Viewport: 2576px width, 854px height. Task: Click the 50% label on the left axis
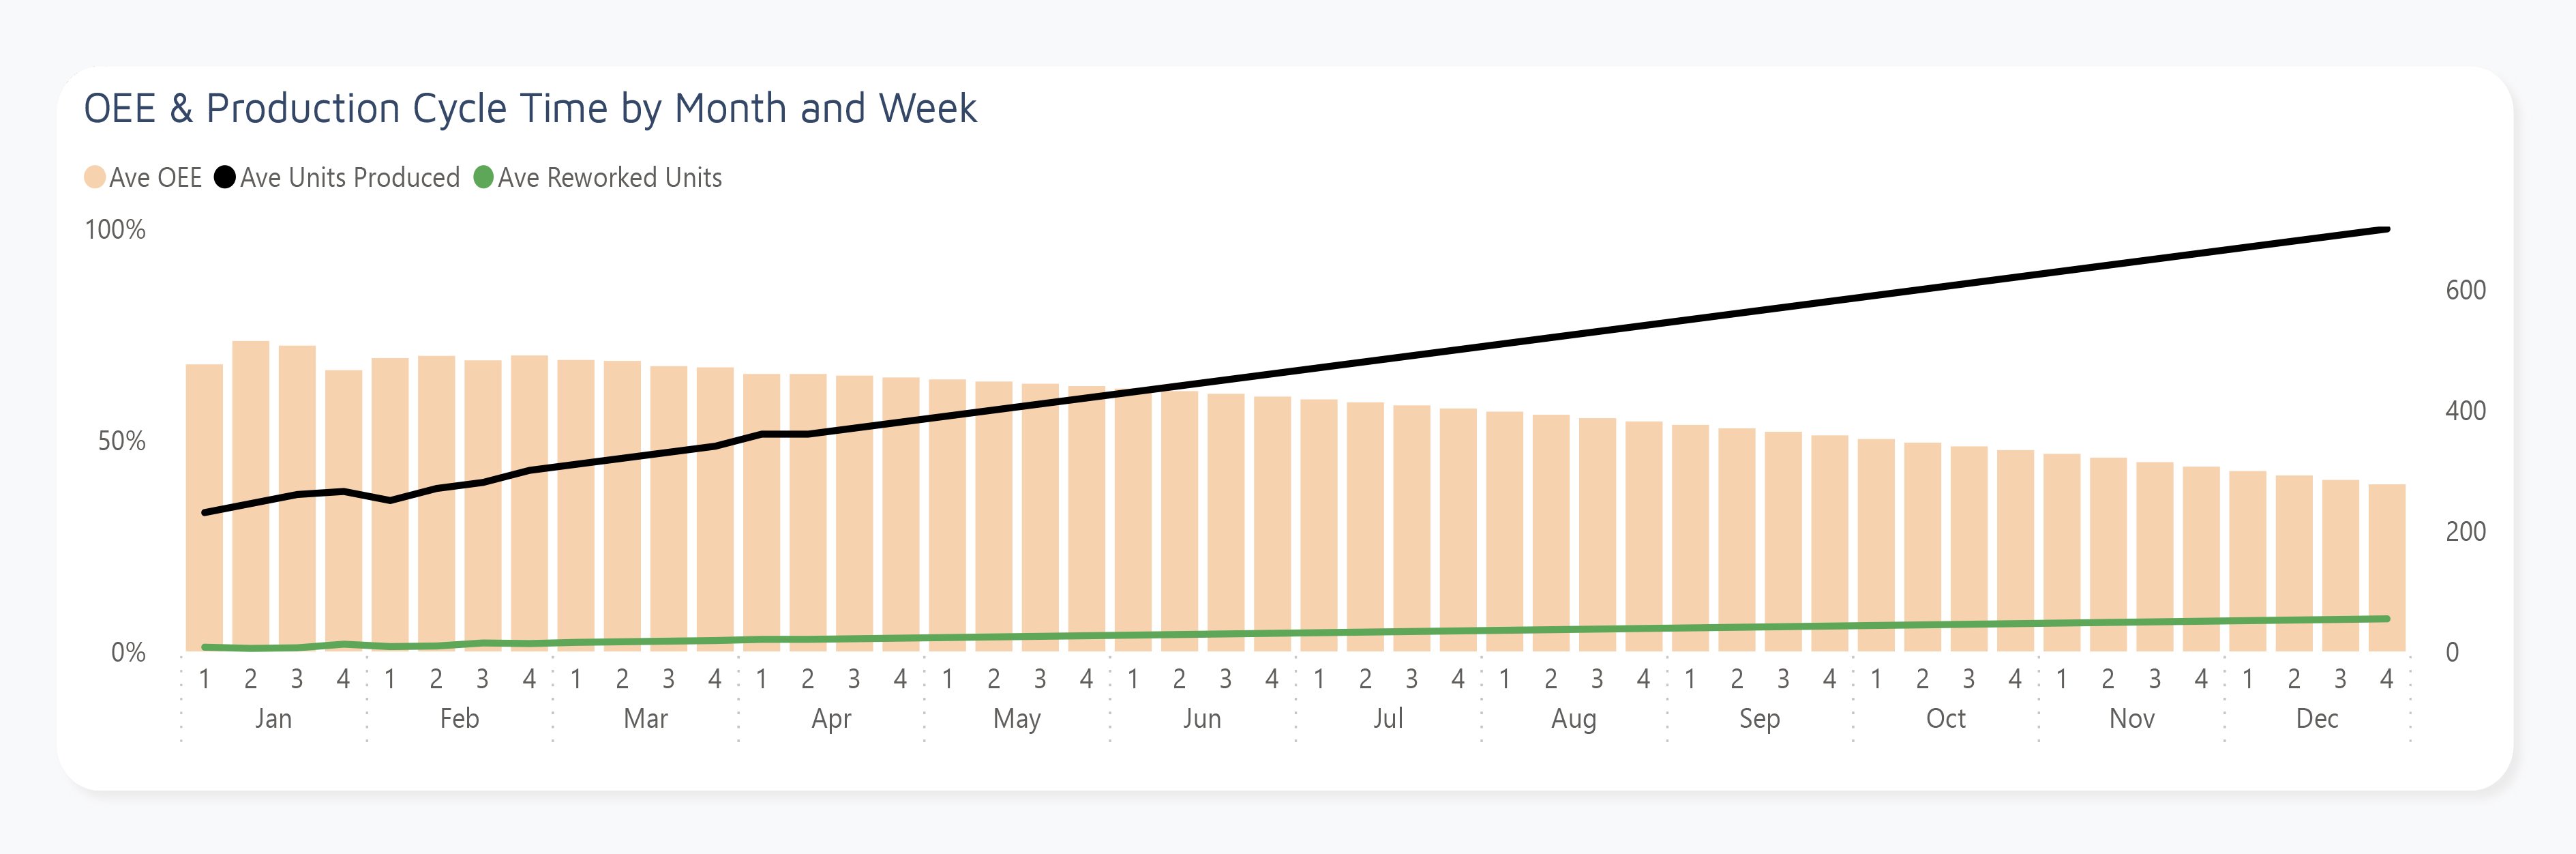pos(121,441)
